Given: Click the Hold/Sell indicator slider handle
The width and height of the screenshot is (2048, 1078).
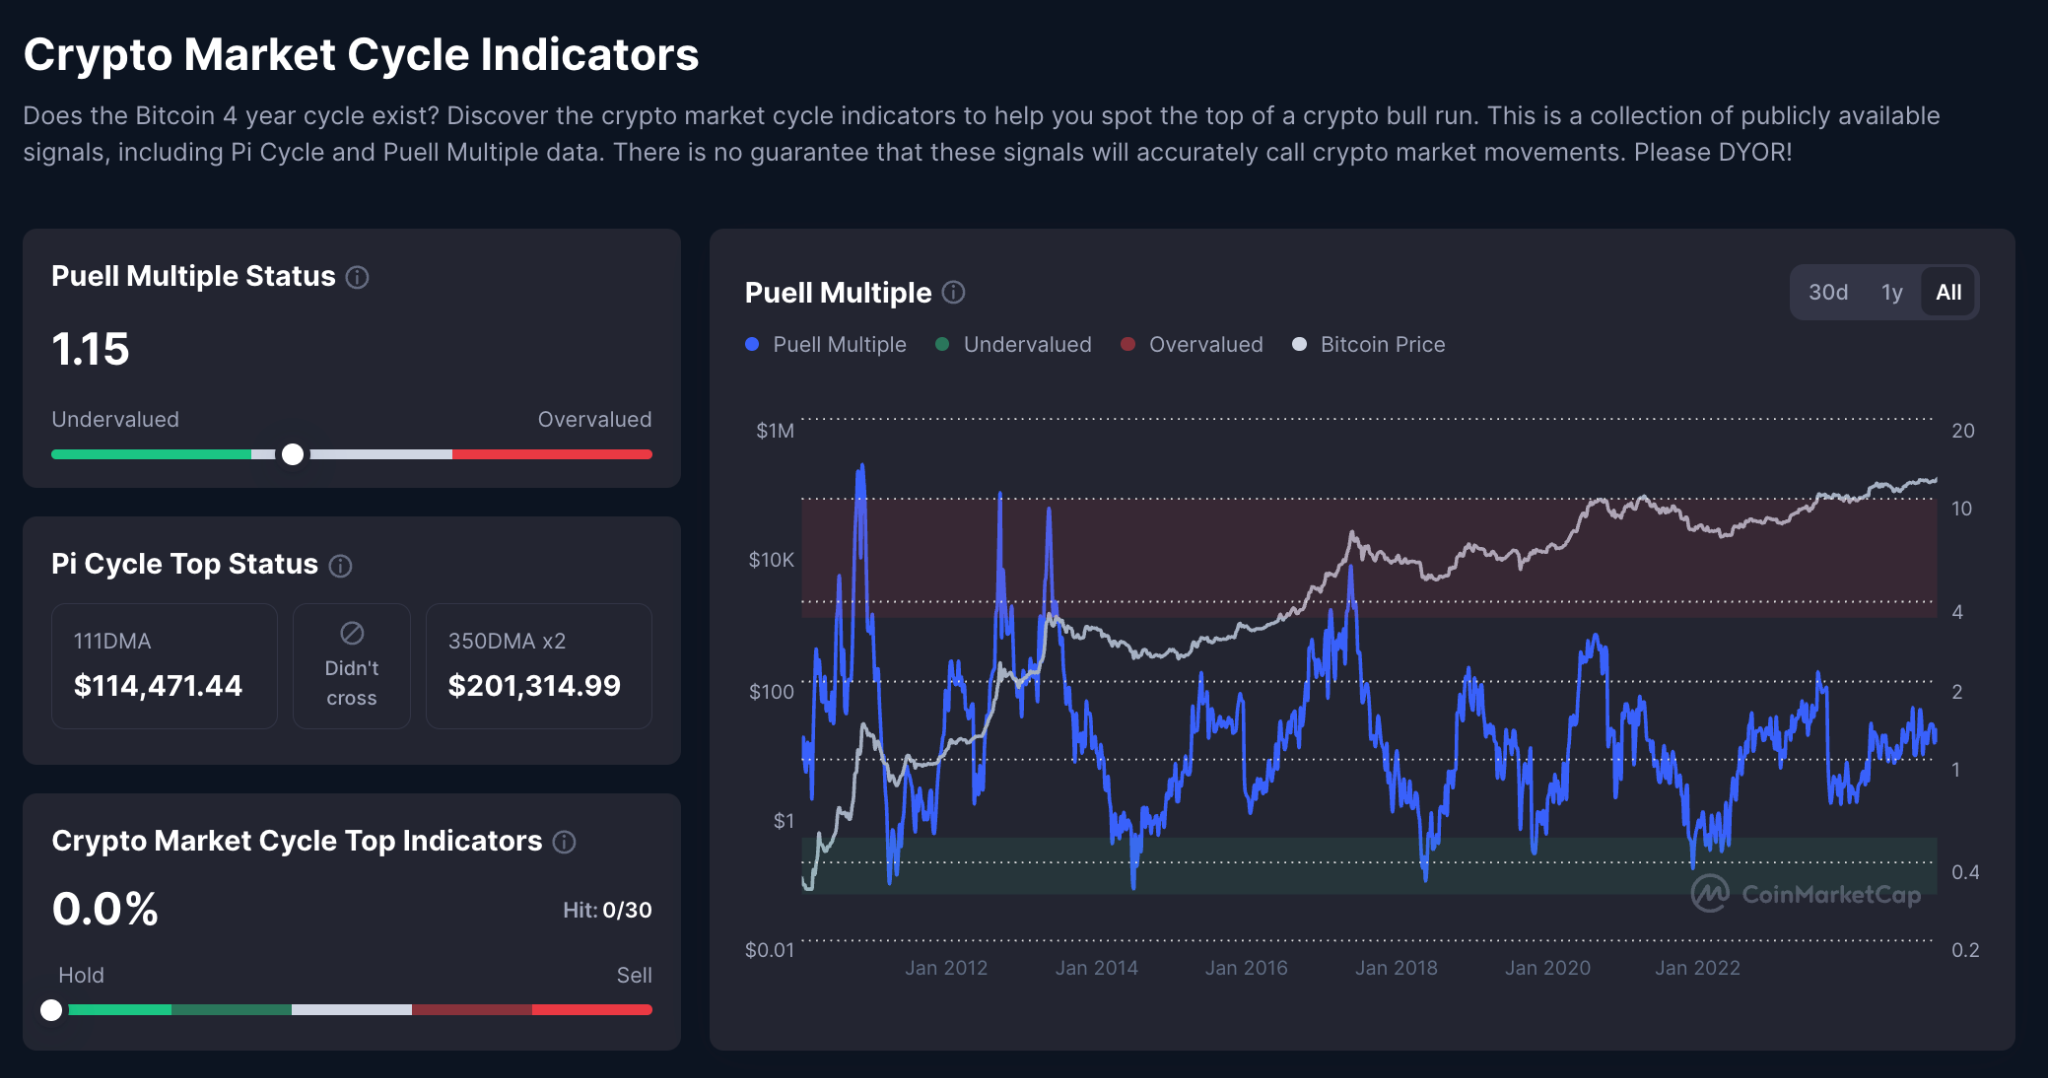Looking at the screenshot, I should 51,1010.
